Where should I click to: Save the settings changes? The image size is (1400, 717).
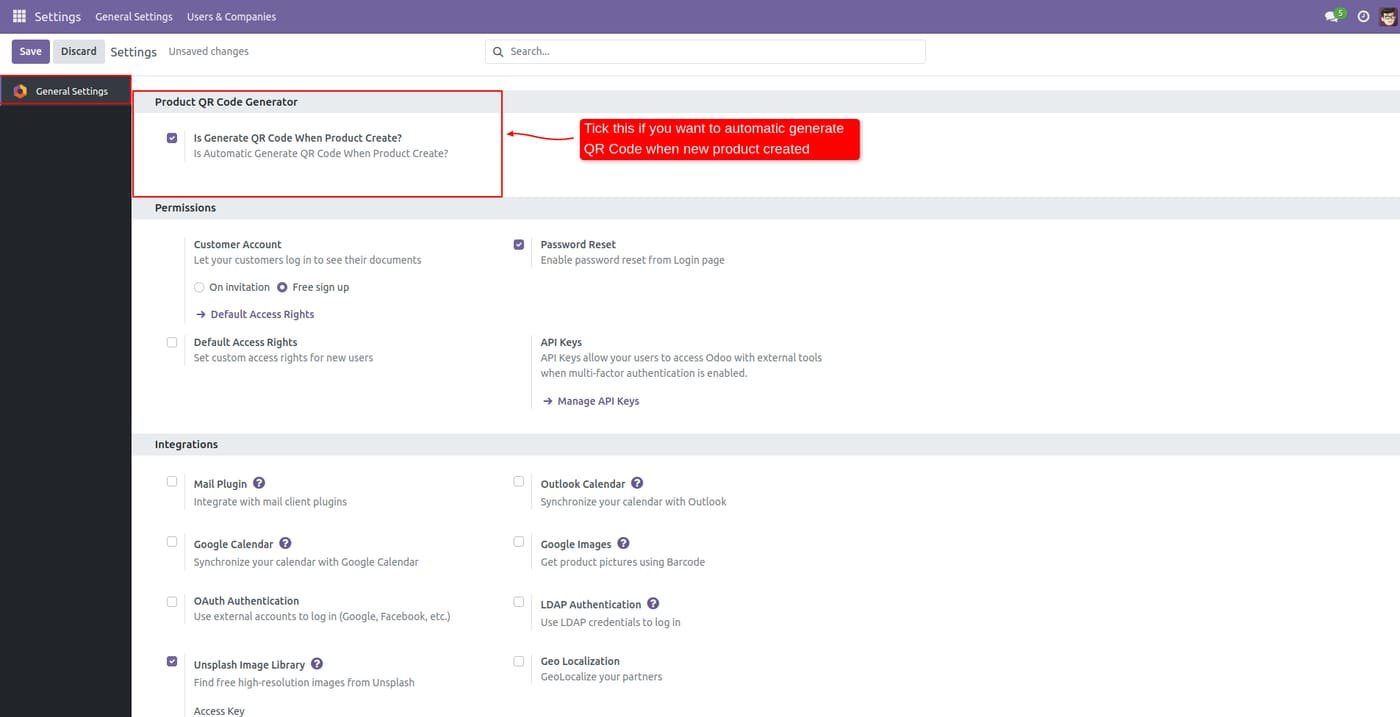[31, 51]
